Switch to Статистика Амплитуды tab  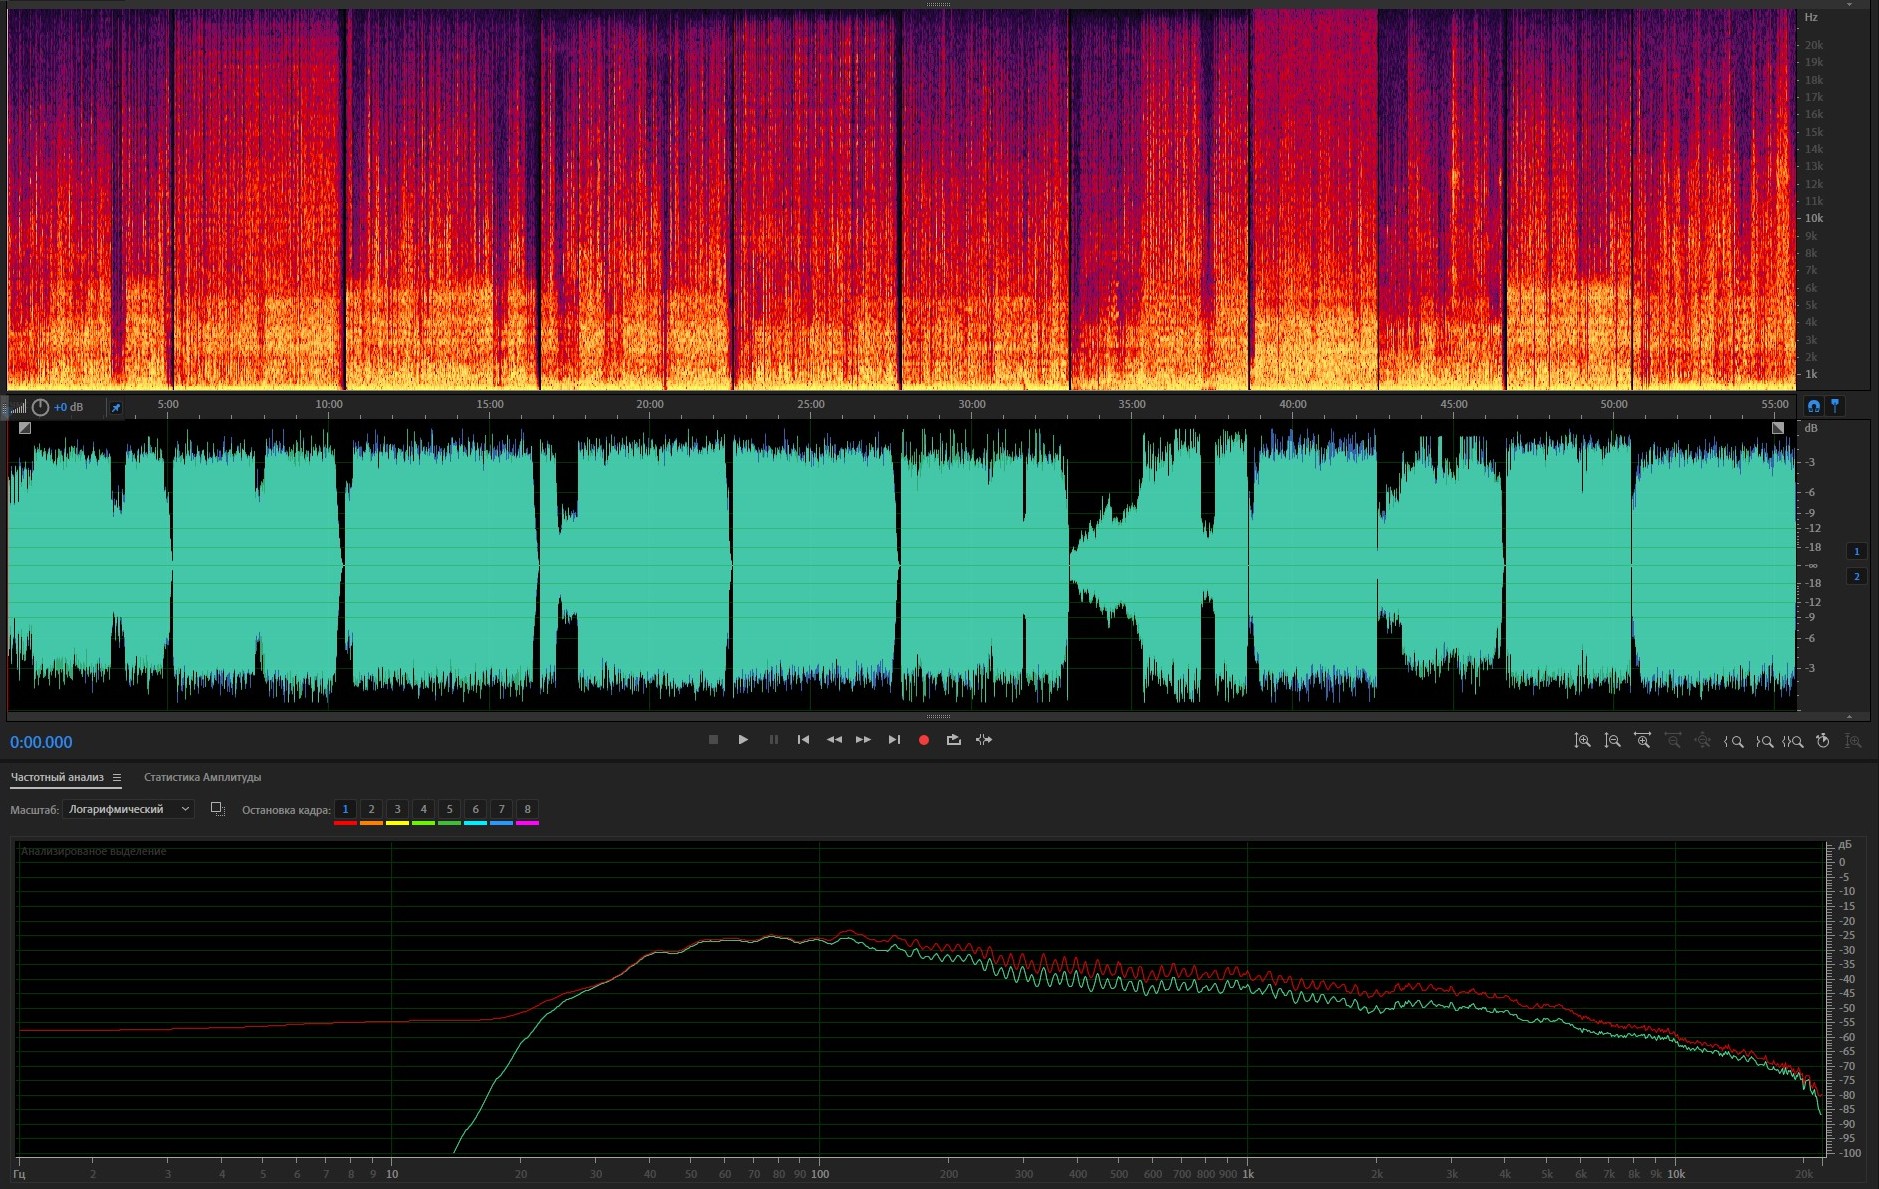[x=202, y=777]
